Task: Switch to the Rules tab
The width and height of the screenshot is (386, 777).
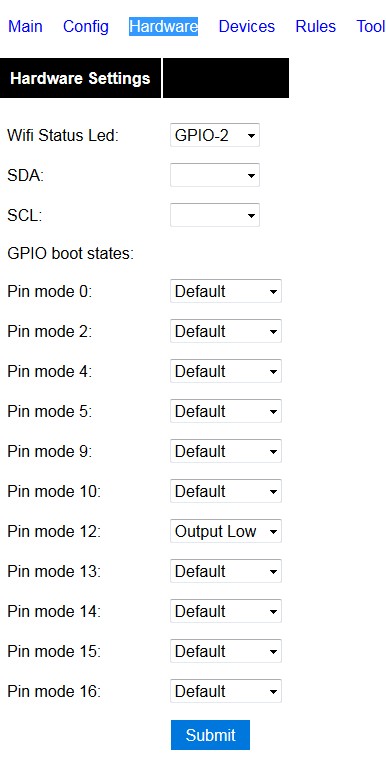Action: [x=316, y=26]
